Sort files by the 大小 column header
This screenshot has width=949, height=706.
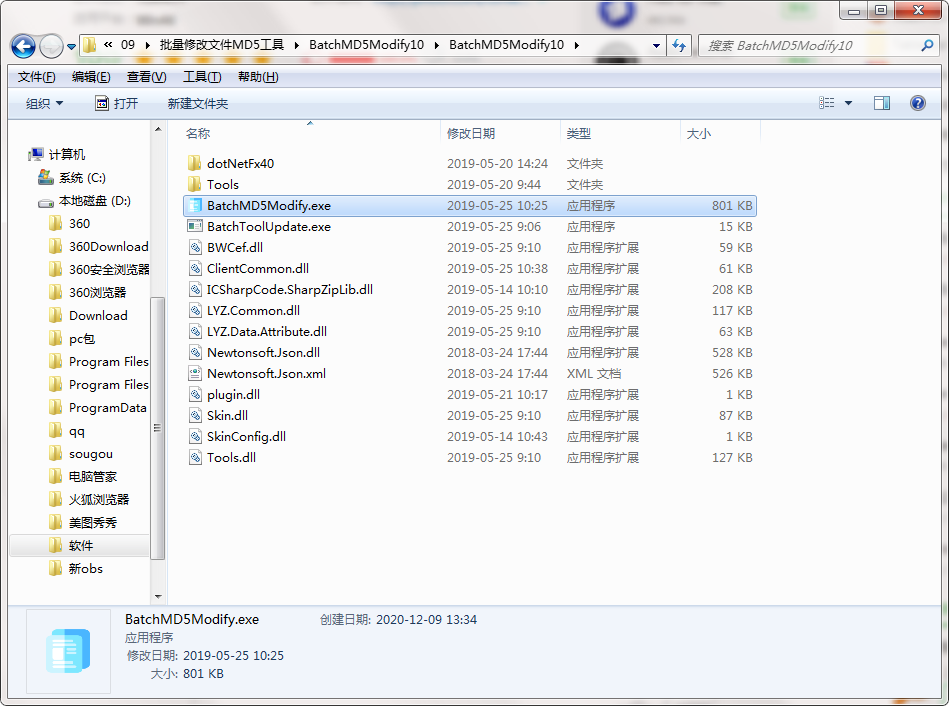tap(720, 133)
